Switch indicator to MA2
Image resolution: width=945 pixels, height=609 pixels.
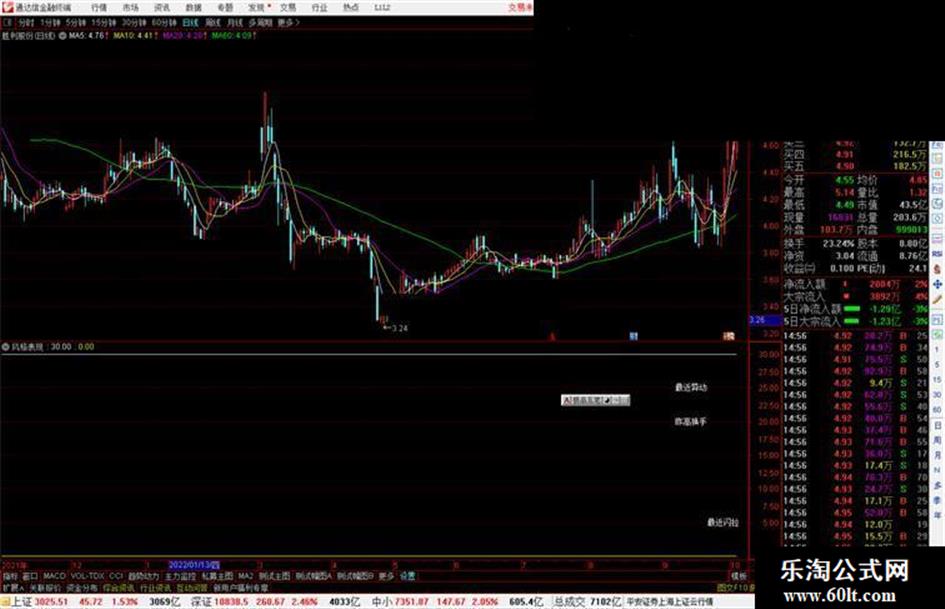tap(245, 576)
